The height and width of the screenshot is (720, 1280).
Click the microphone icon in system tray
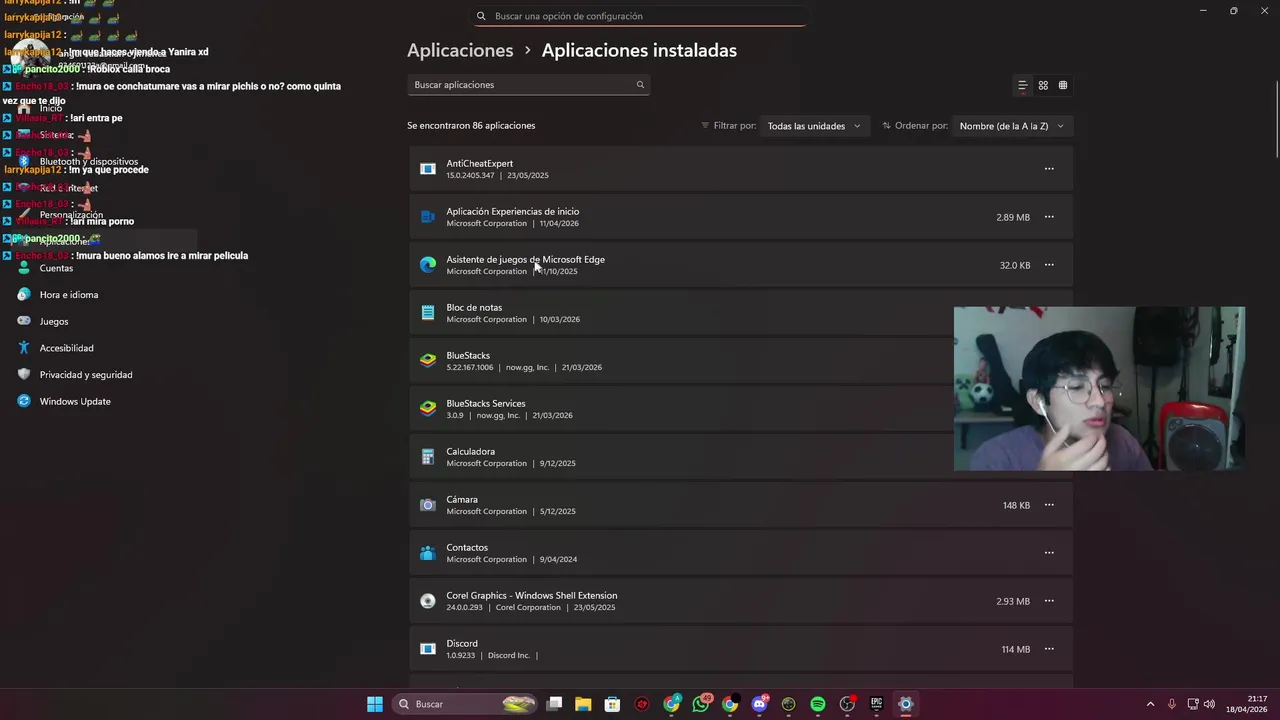coord(1172,704)
